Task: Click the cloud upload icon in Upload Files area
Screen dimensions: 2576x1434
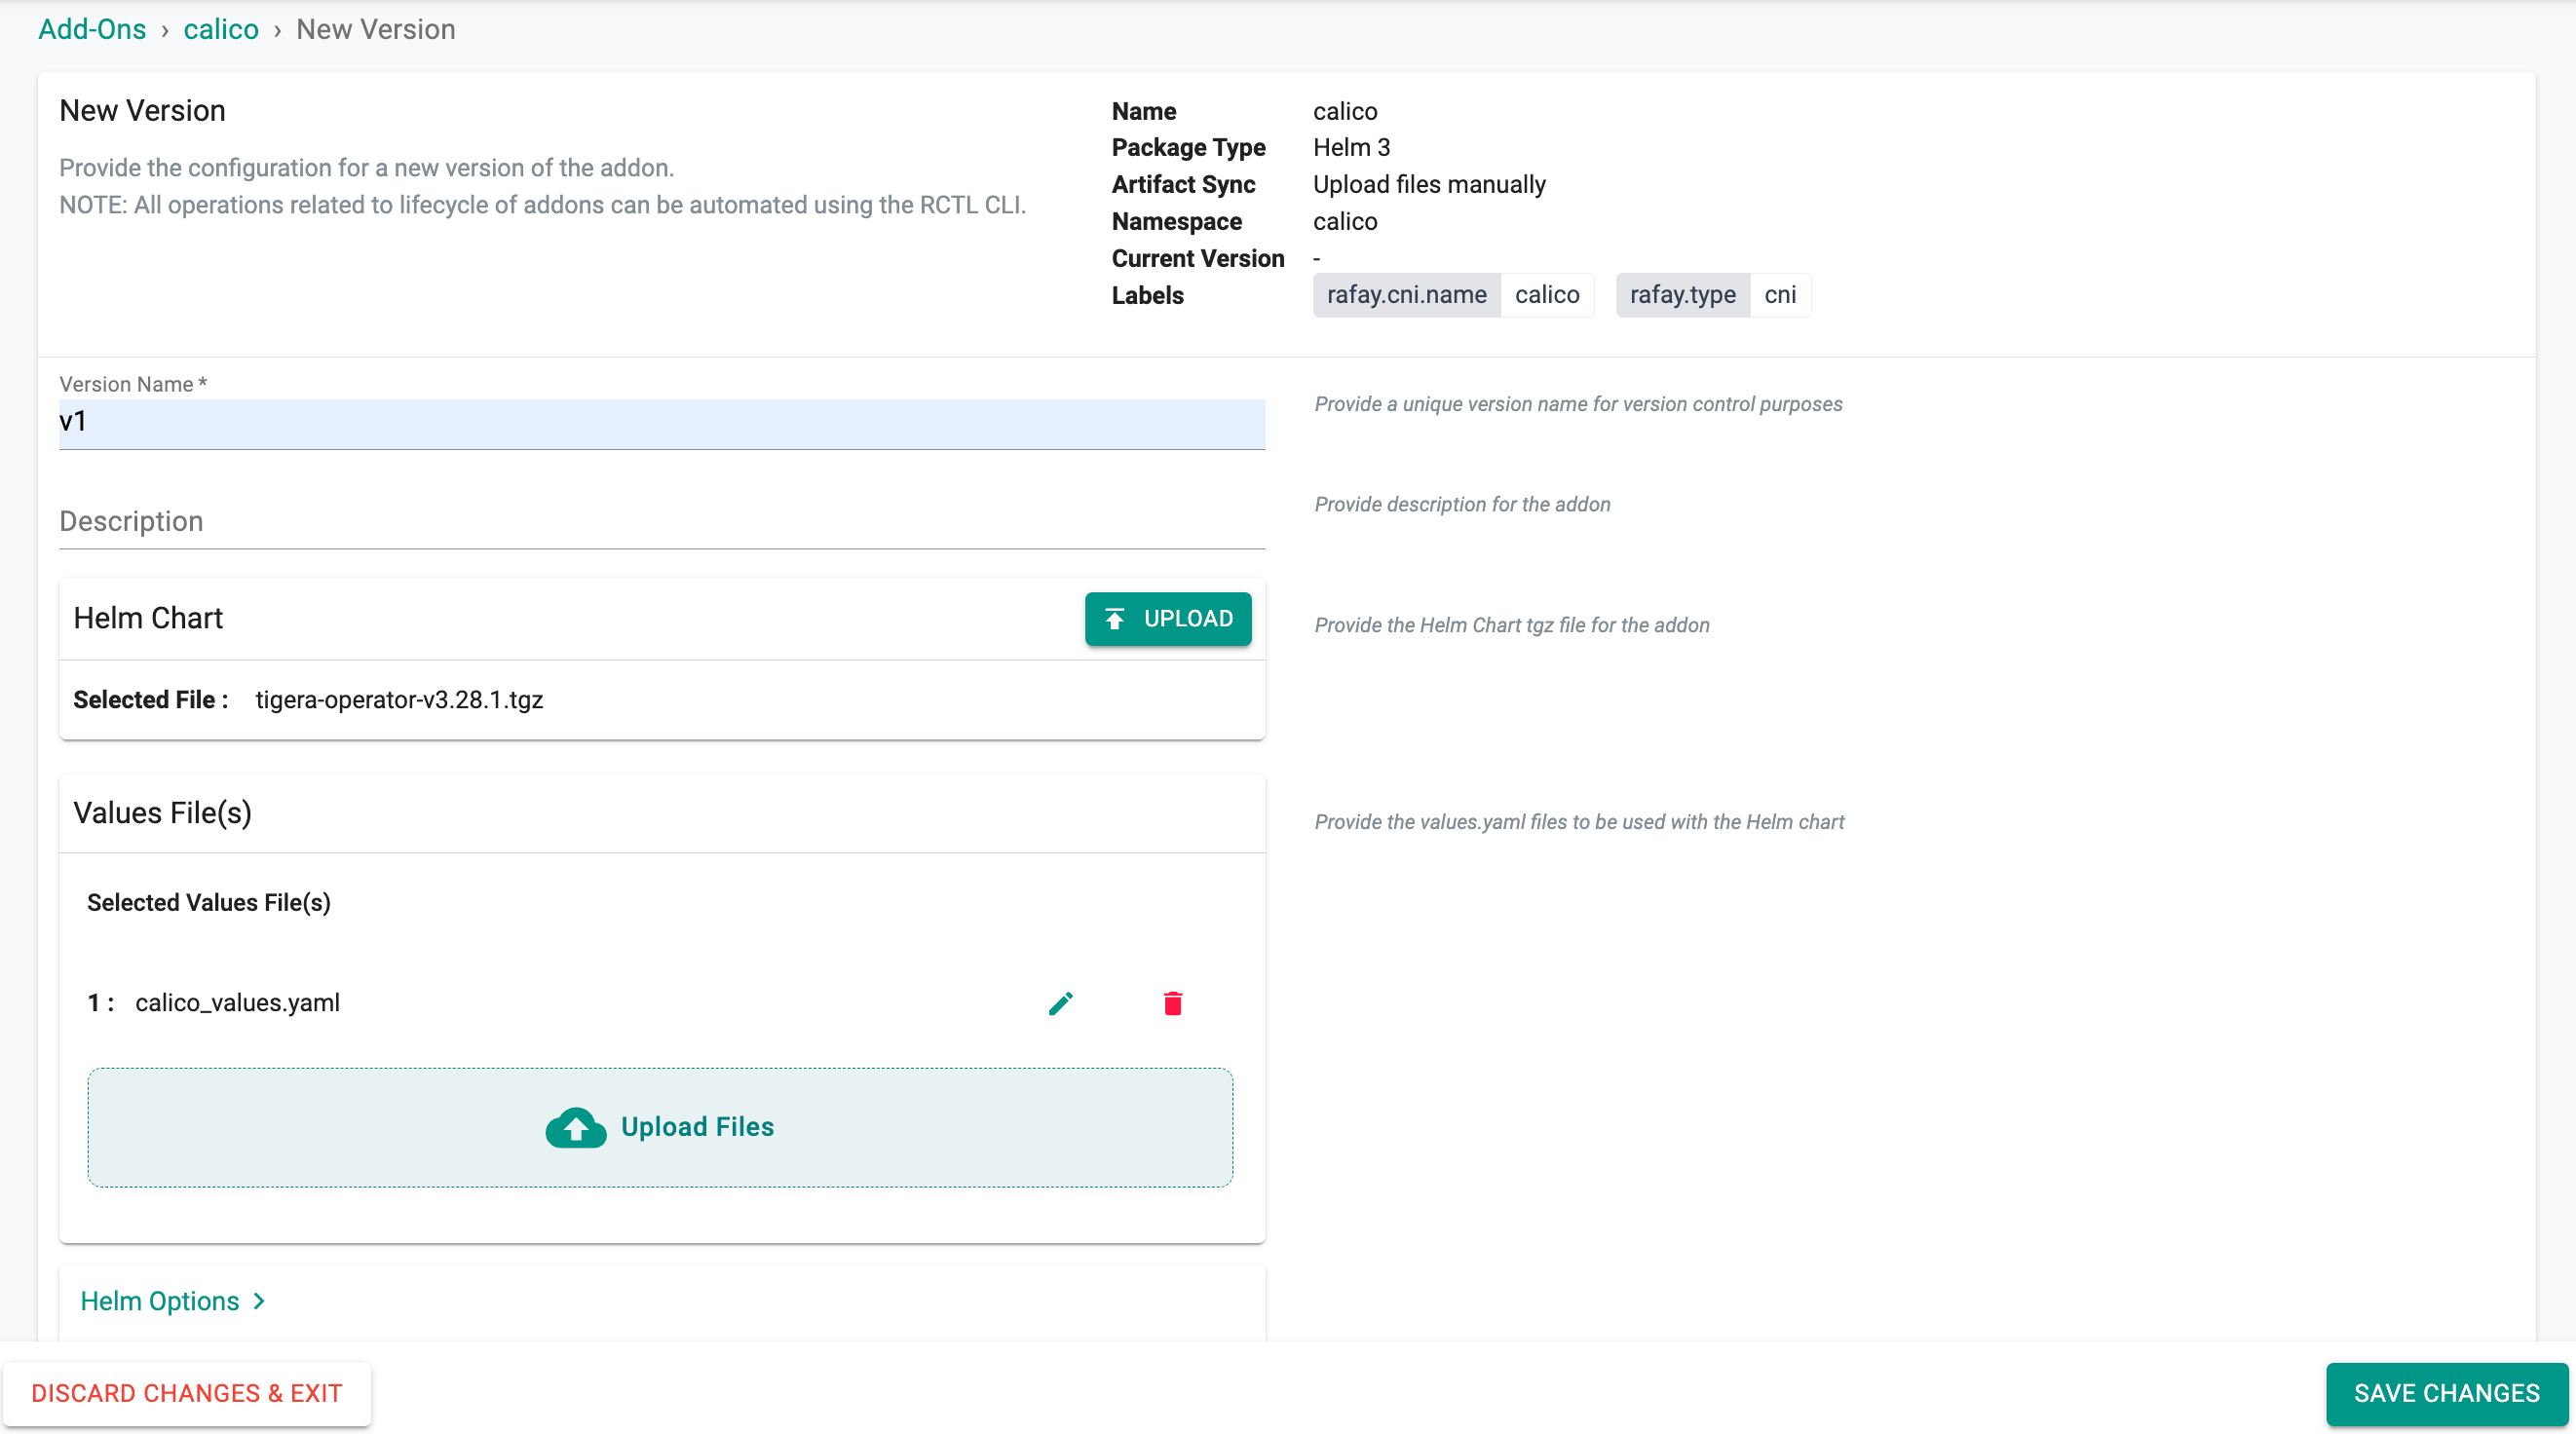Action: 576,1127
